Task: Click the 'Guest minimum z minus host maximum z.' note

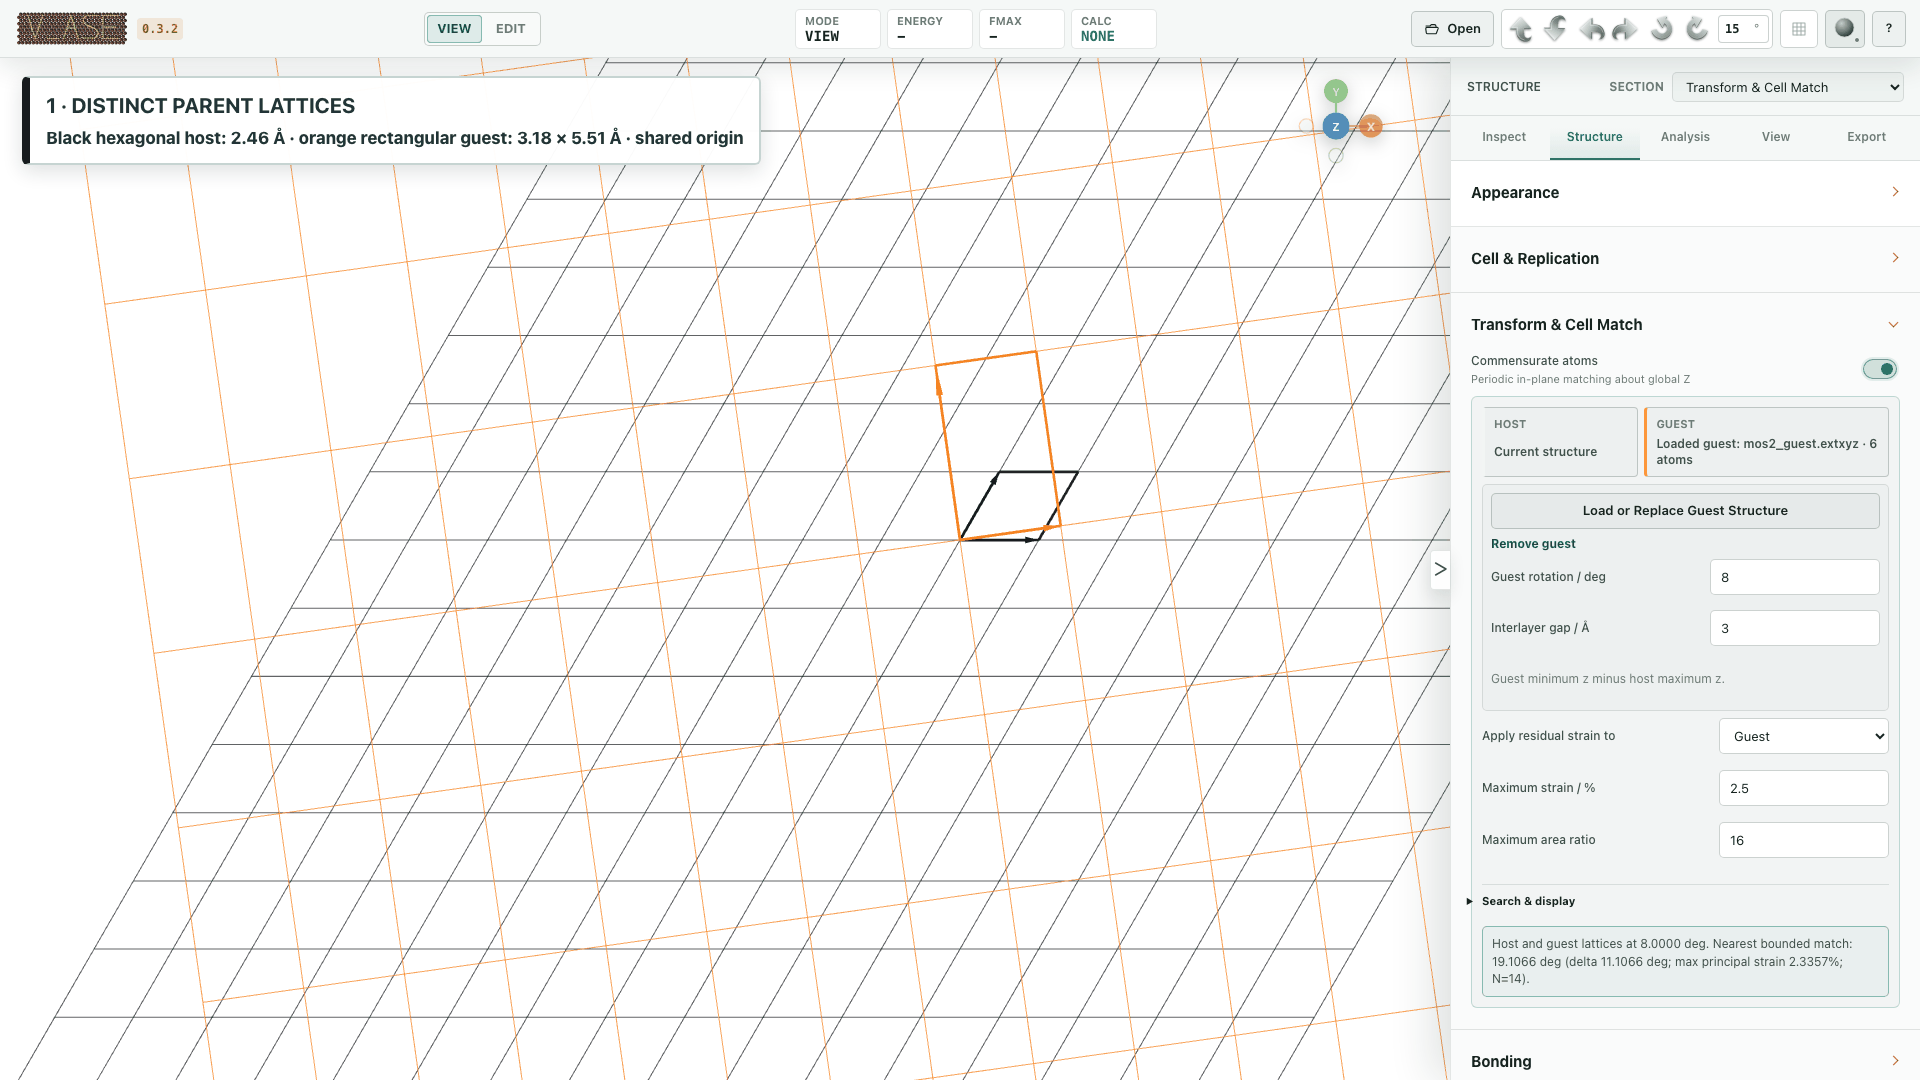Action: 1607,679
